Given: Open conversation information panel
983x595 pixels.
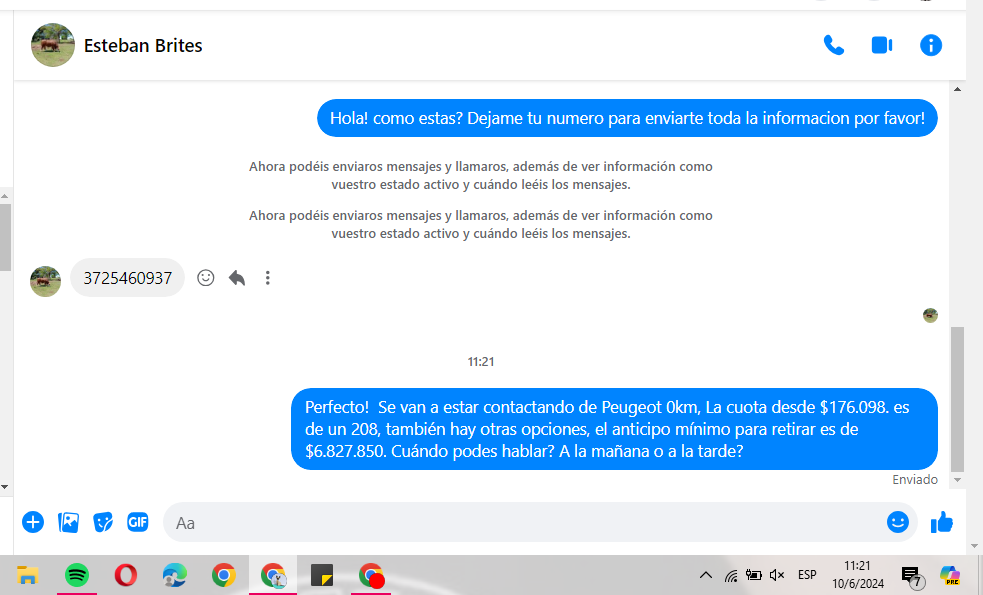Looking at the screenshot, I should point(930,45).
